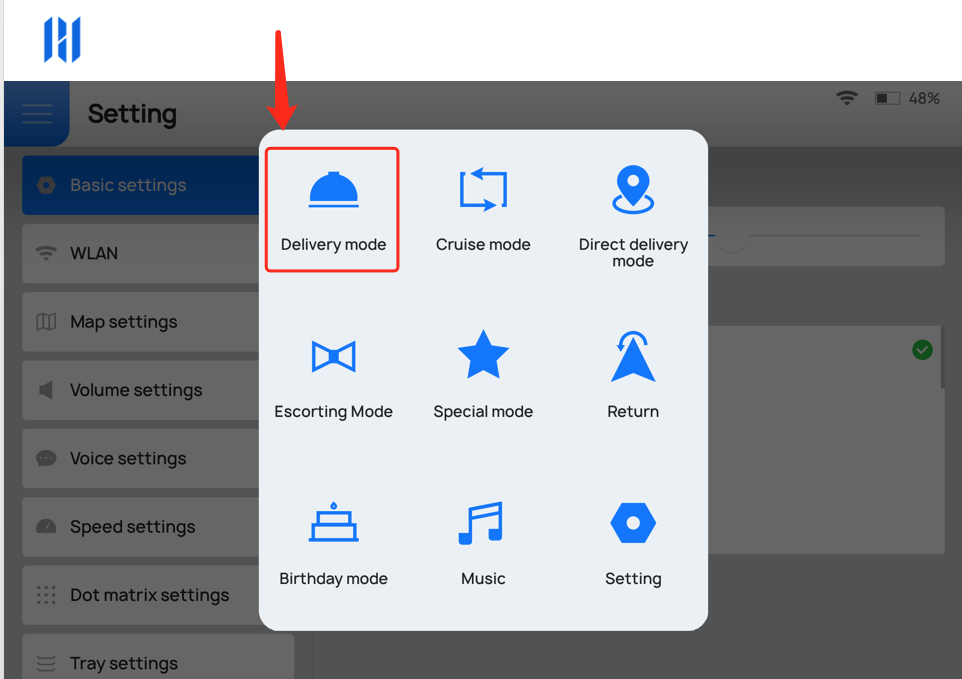Viewport: 962px width, 679px height.
Task: Click the blue app logo
Action: point(62,40)
